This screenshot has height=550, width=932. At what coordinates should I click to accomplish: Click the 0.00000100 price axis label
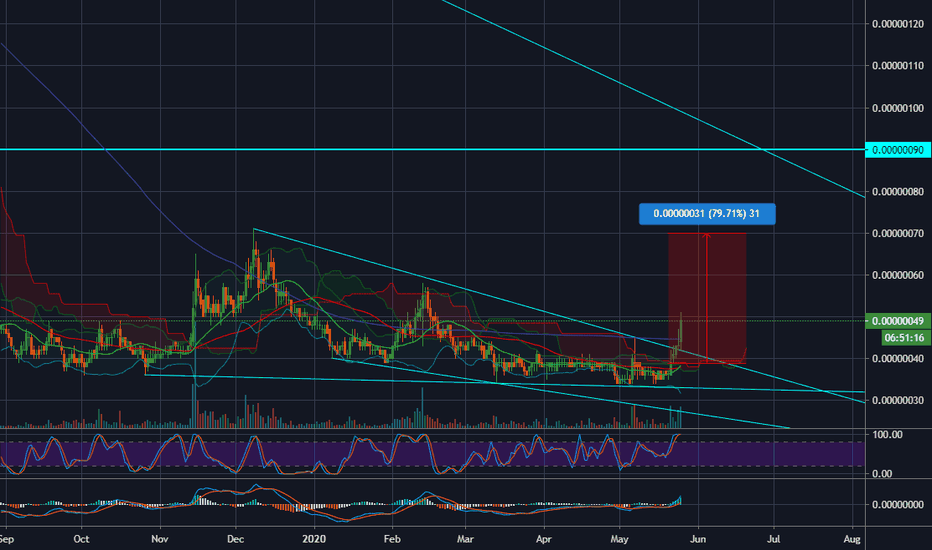(898, 108)
